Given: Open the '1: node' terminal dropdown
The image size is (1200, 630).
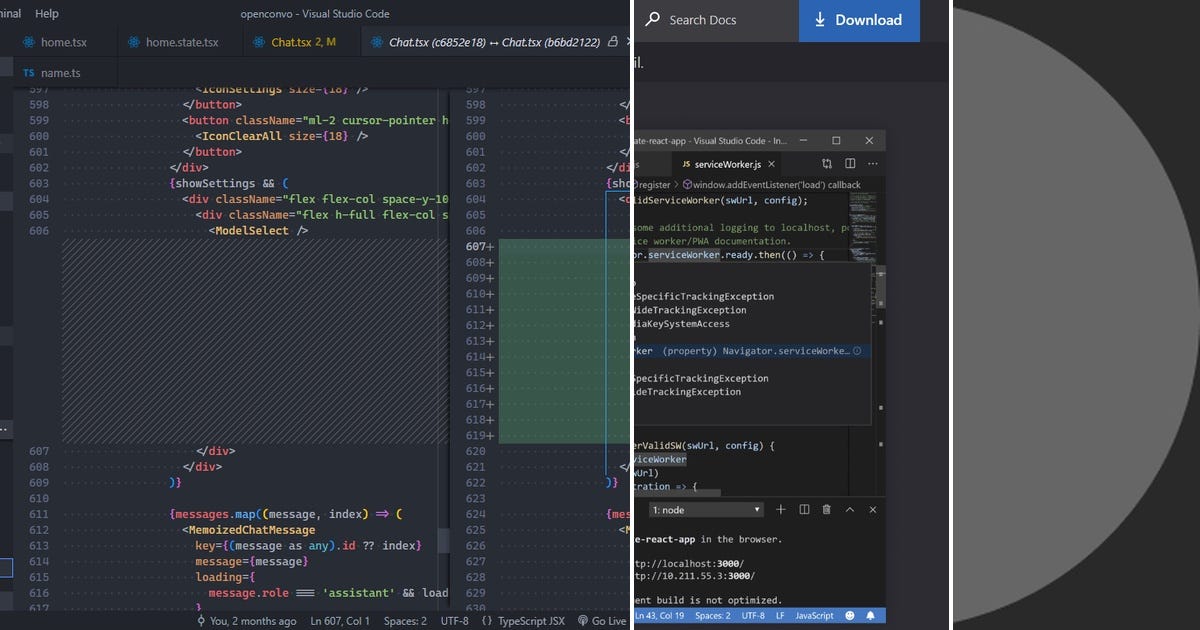Looking at the screenshot, I should (x=705, y=510).
